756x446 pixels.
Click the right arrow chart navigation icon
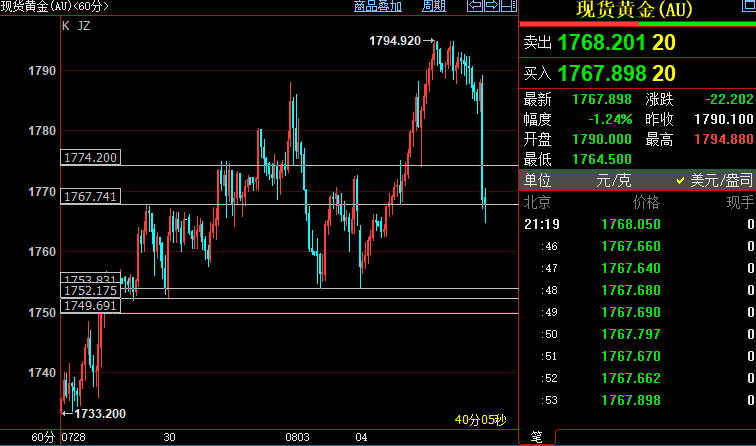(491, 6)
